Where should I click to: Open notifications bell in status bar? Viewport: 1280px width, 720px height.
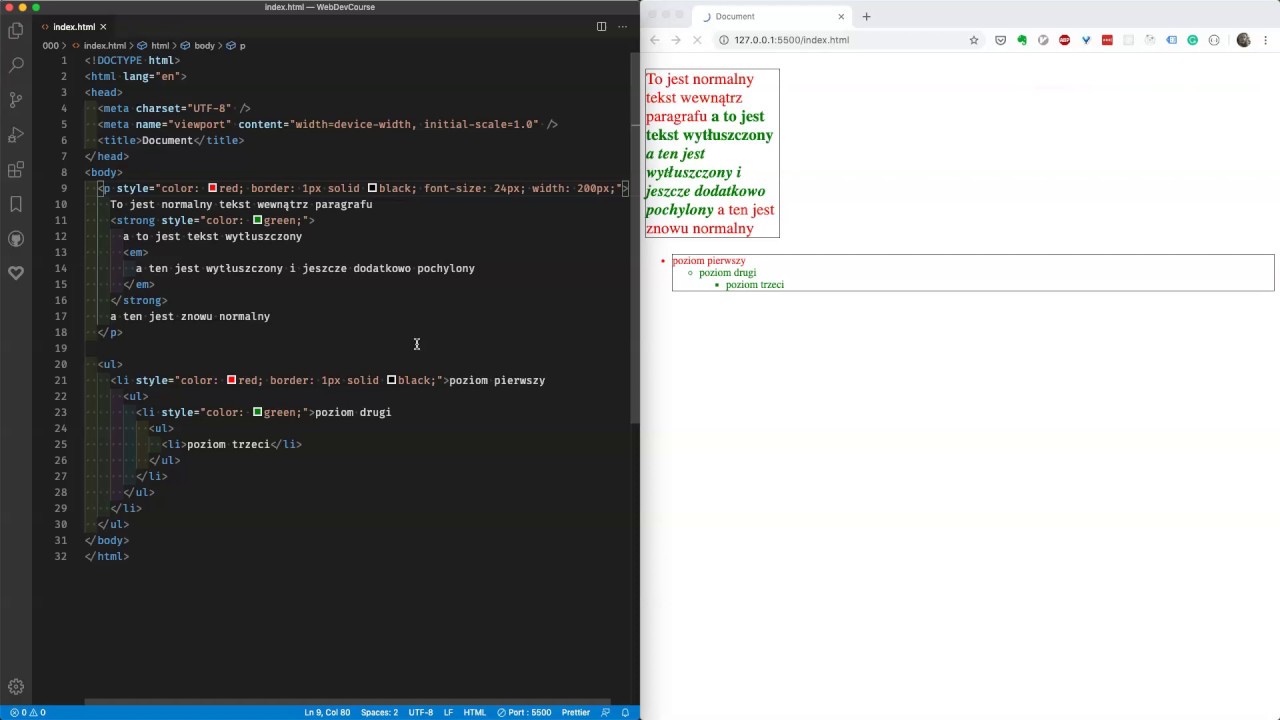coord(625,712)
